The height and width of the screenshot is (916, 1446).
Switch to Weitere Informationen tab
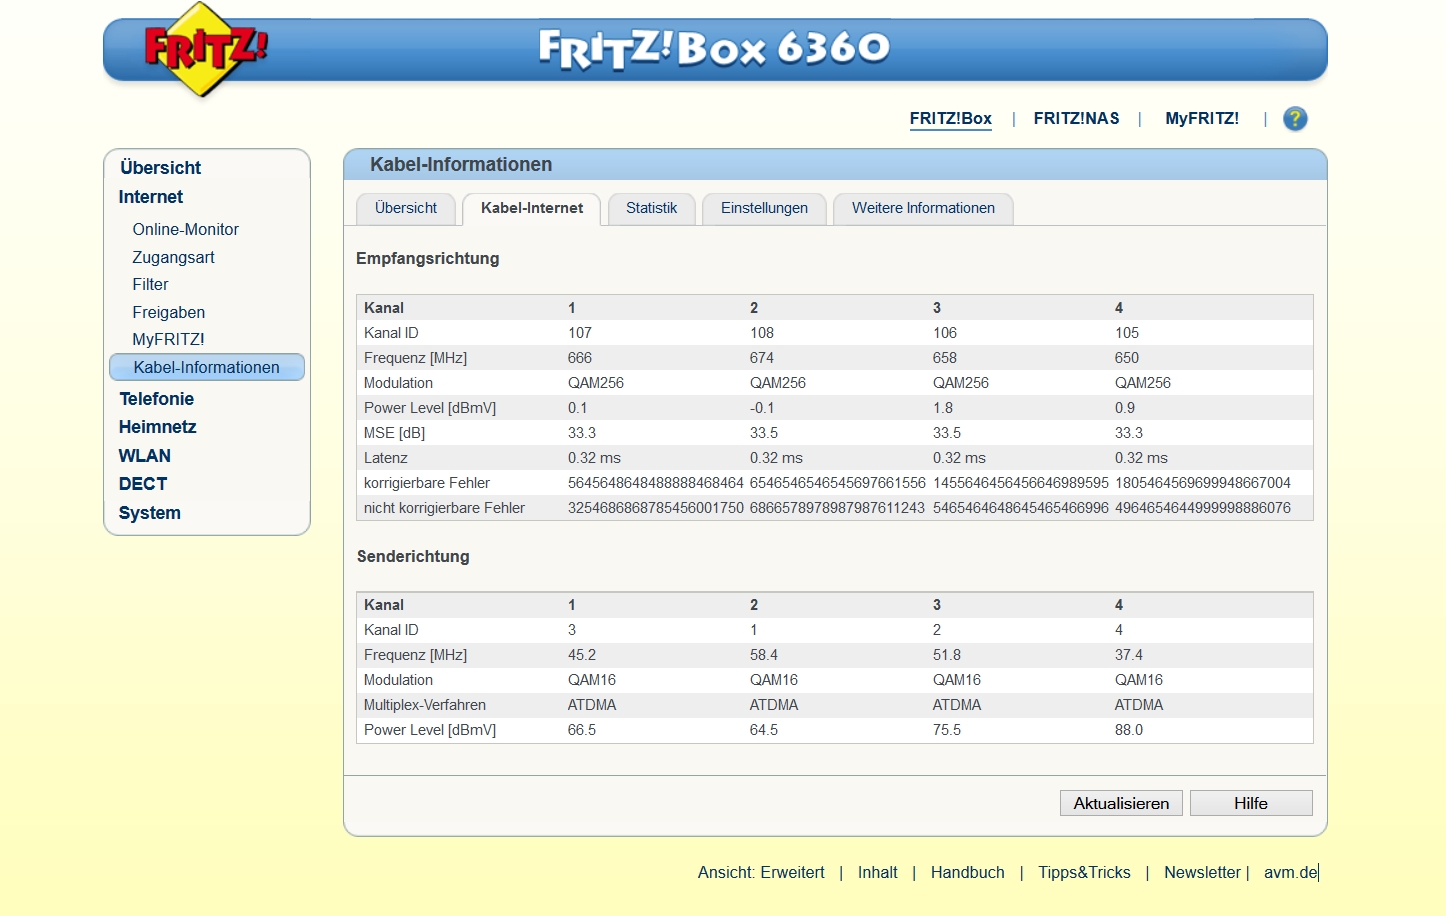click(x=923, y=208)
